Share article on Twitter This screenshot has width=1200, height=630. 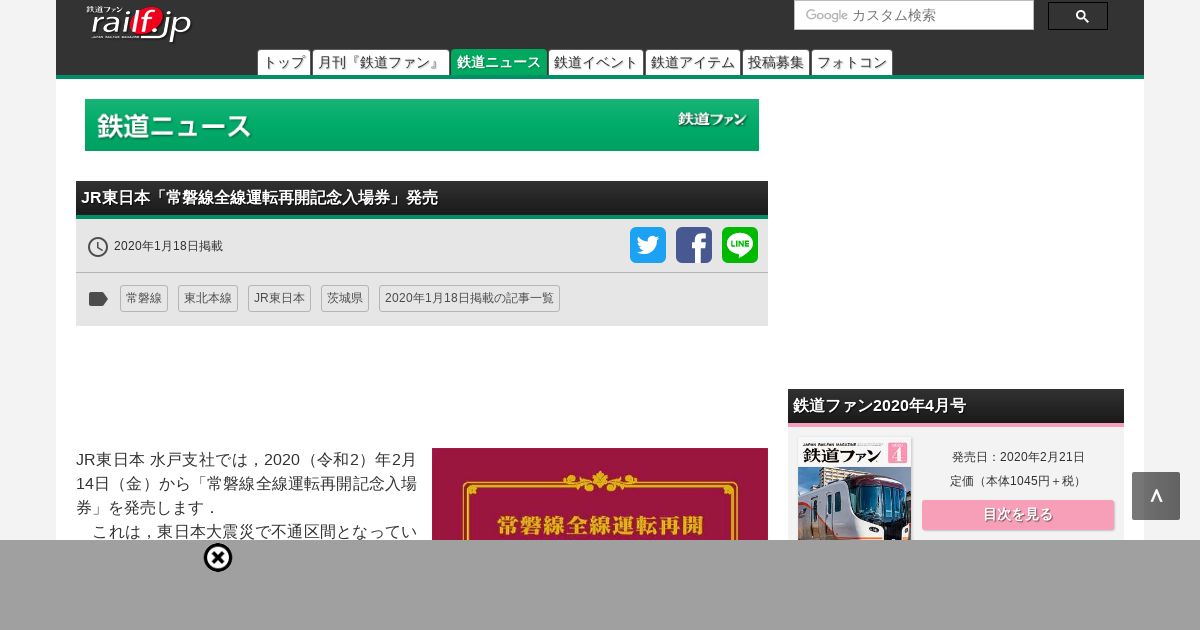[648, 245]
